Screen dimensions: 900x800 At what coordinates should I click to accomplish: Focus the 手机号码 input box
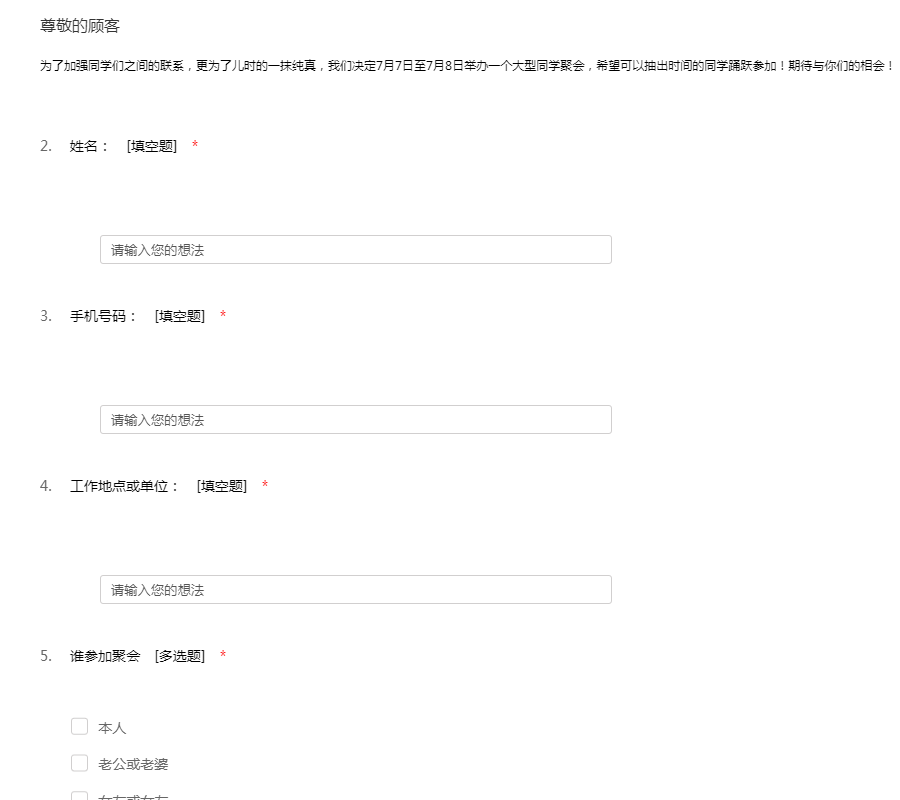coord(355,420)
